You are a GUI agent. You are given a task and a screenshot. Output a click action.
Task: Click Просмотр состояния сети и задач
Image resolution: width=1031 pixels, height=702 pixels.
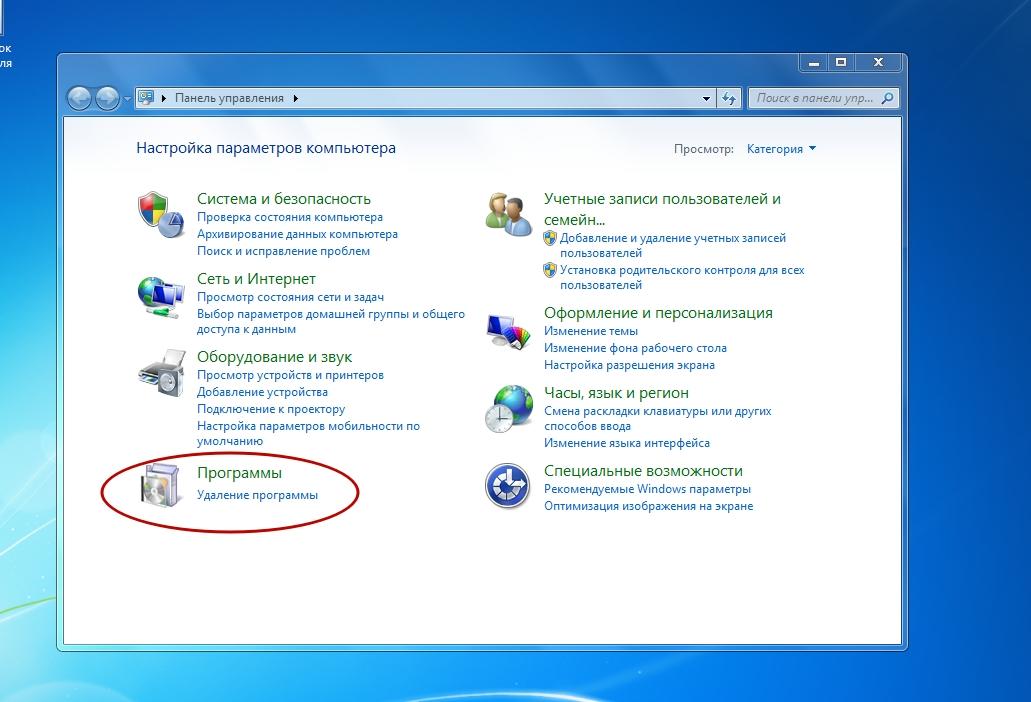click(290, 297)
